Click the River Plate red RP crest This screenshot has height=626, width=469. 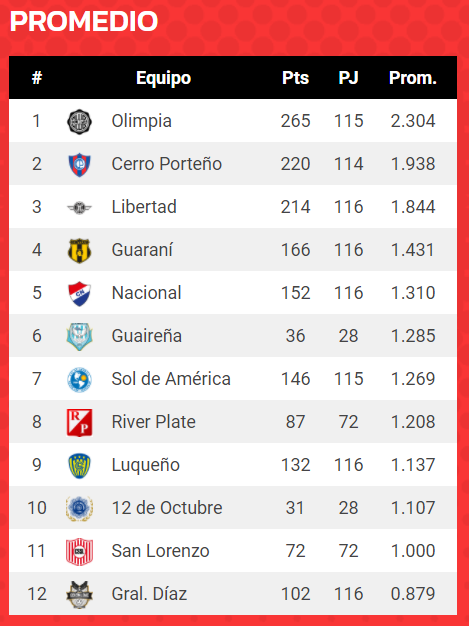(x=79, y=422)
